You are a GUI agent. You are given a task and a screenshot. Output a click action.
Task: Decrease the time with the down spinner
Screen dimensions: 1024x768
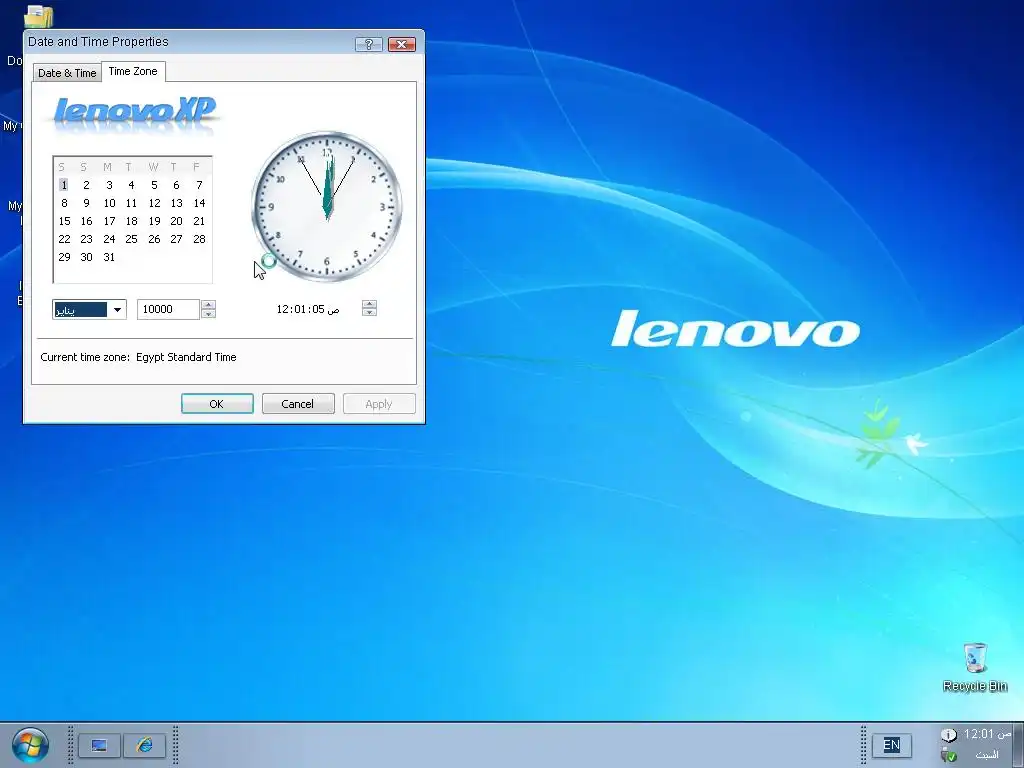pyautogui.click(x=369, y=312)
